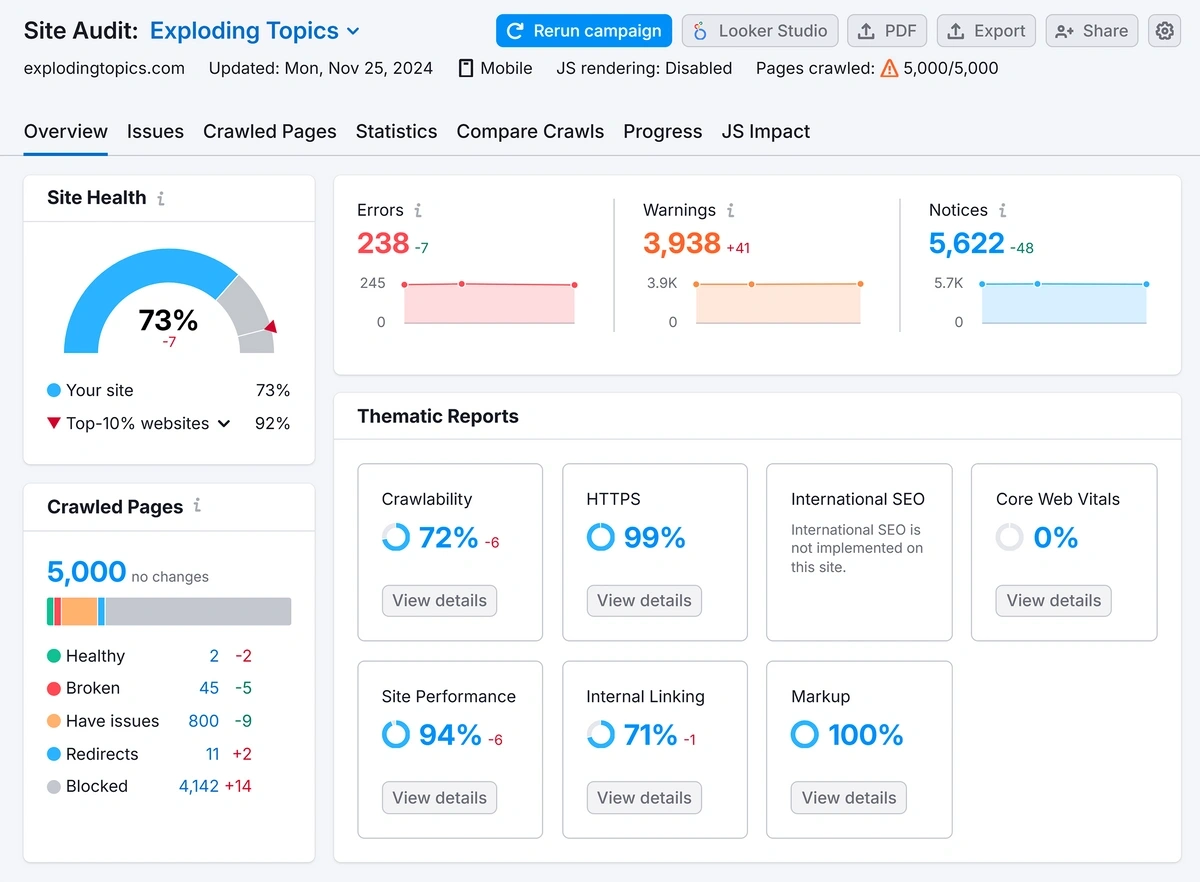Screen dimensions: 1200x882
Task: Click the Markup donut chart icon
Action: [805, 735]
